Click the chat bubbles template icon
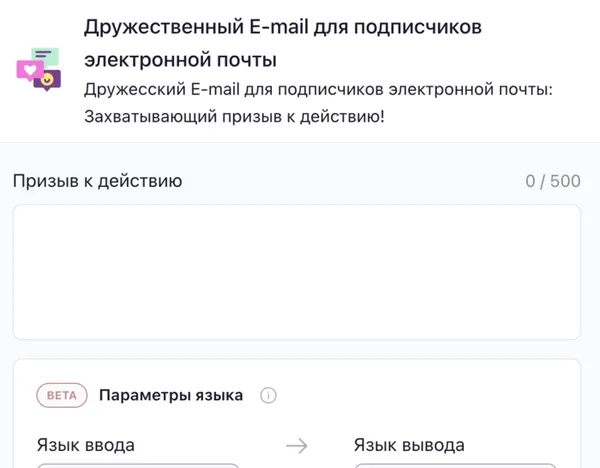Viewport: 600px width, 468px height. click(x=39, y=69)
